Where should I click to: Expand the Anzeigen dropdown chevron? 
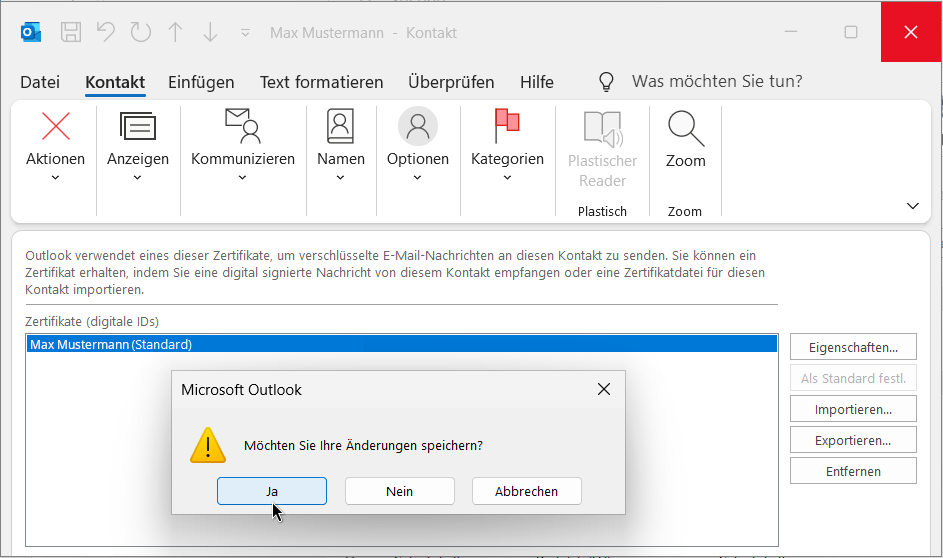point(138,178)
